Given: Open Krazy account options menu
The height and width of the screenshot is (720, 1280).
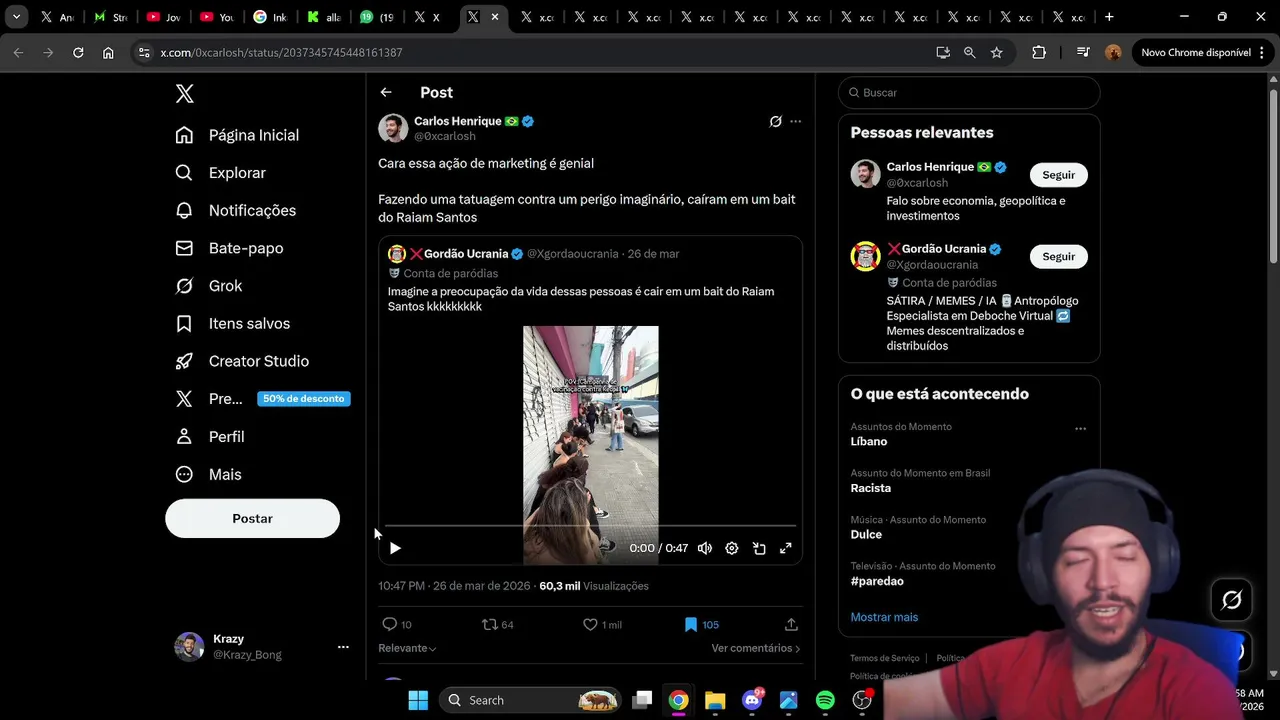Looking at the screenshot, I should (343, 647).
